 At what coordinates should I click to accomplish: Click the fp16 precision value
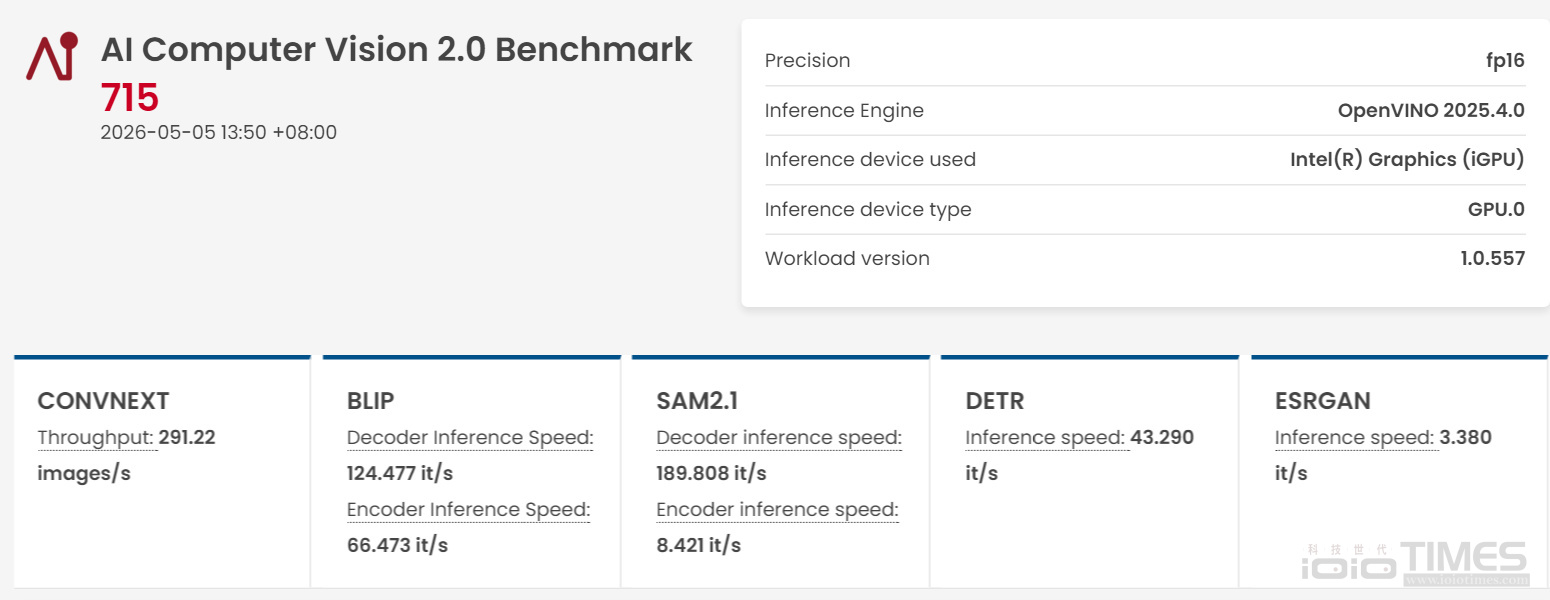click(x=1505, y=61)
